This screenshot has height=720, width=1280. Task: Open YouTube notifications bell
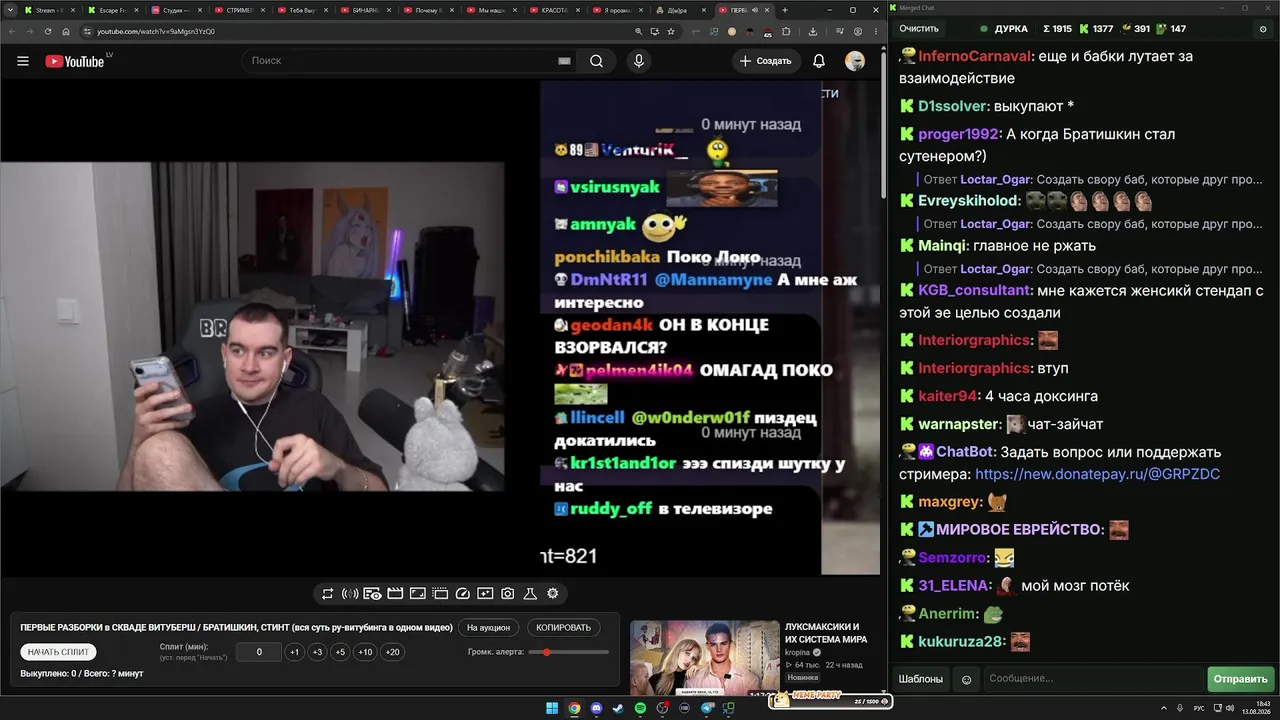[x=819, y=61]
